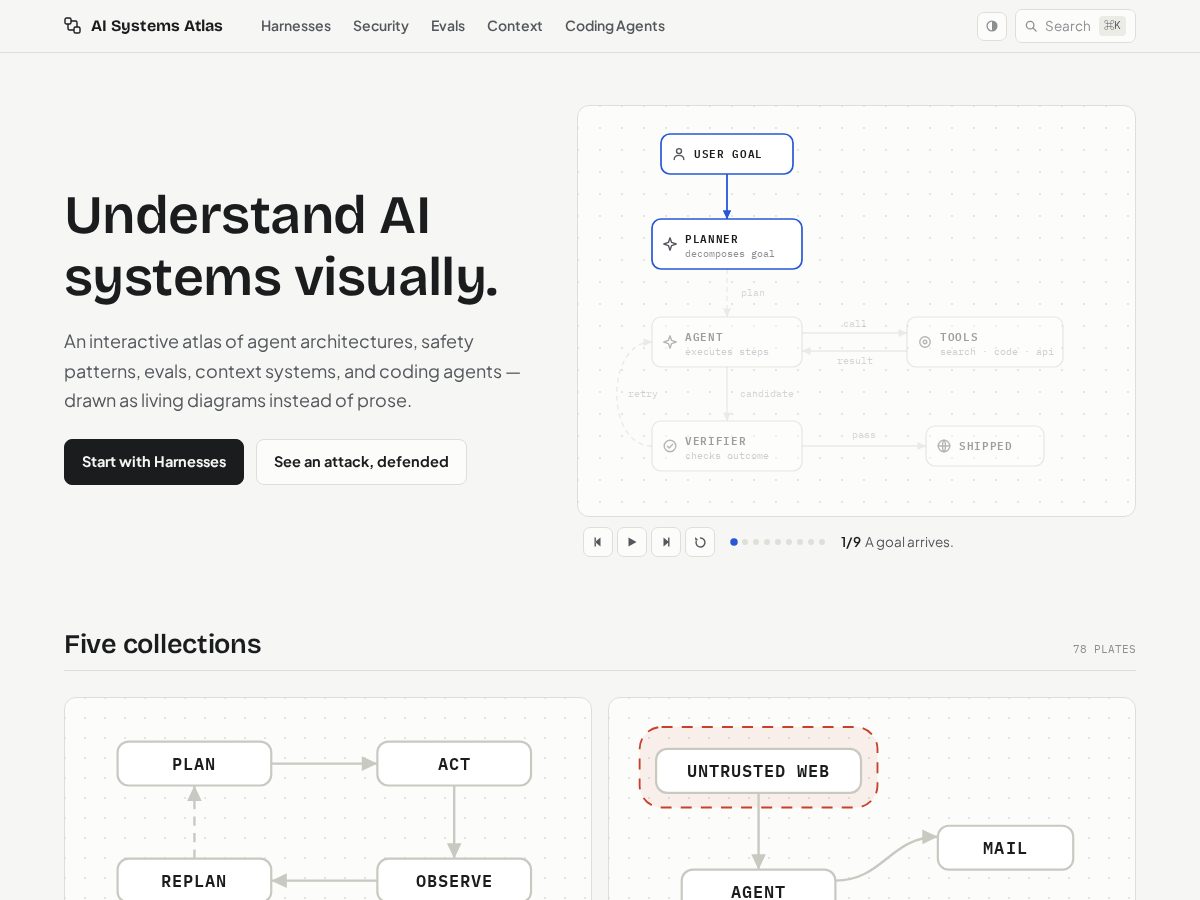The image size is (1200, 900).
Task: Click Start with Harnesses button
Action: 154,462
